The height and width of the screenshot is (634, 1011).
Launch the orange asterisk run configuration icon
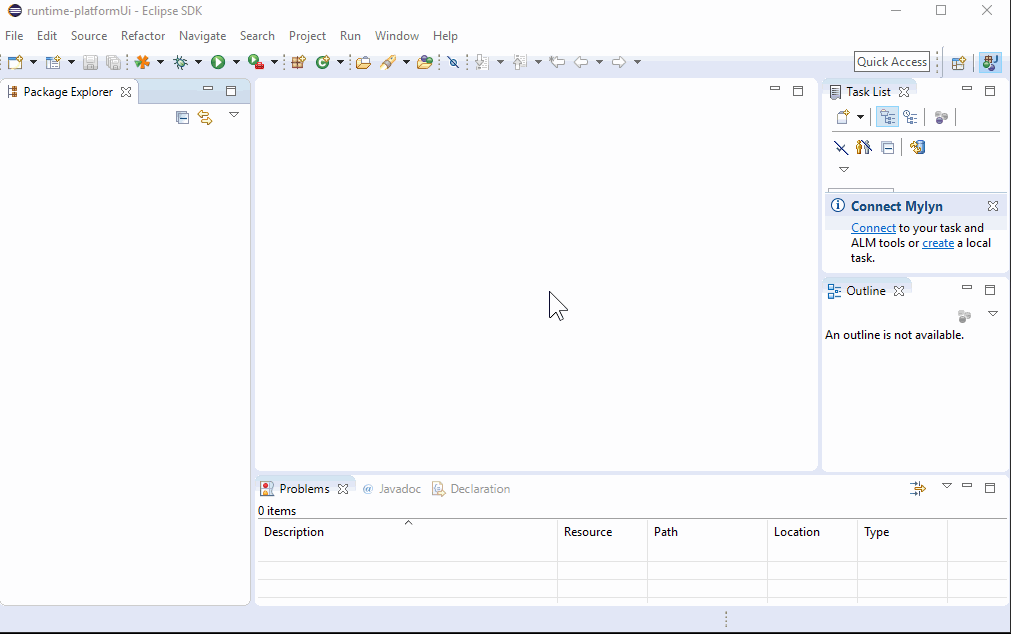(x=142, y=62)
